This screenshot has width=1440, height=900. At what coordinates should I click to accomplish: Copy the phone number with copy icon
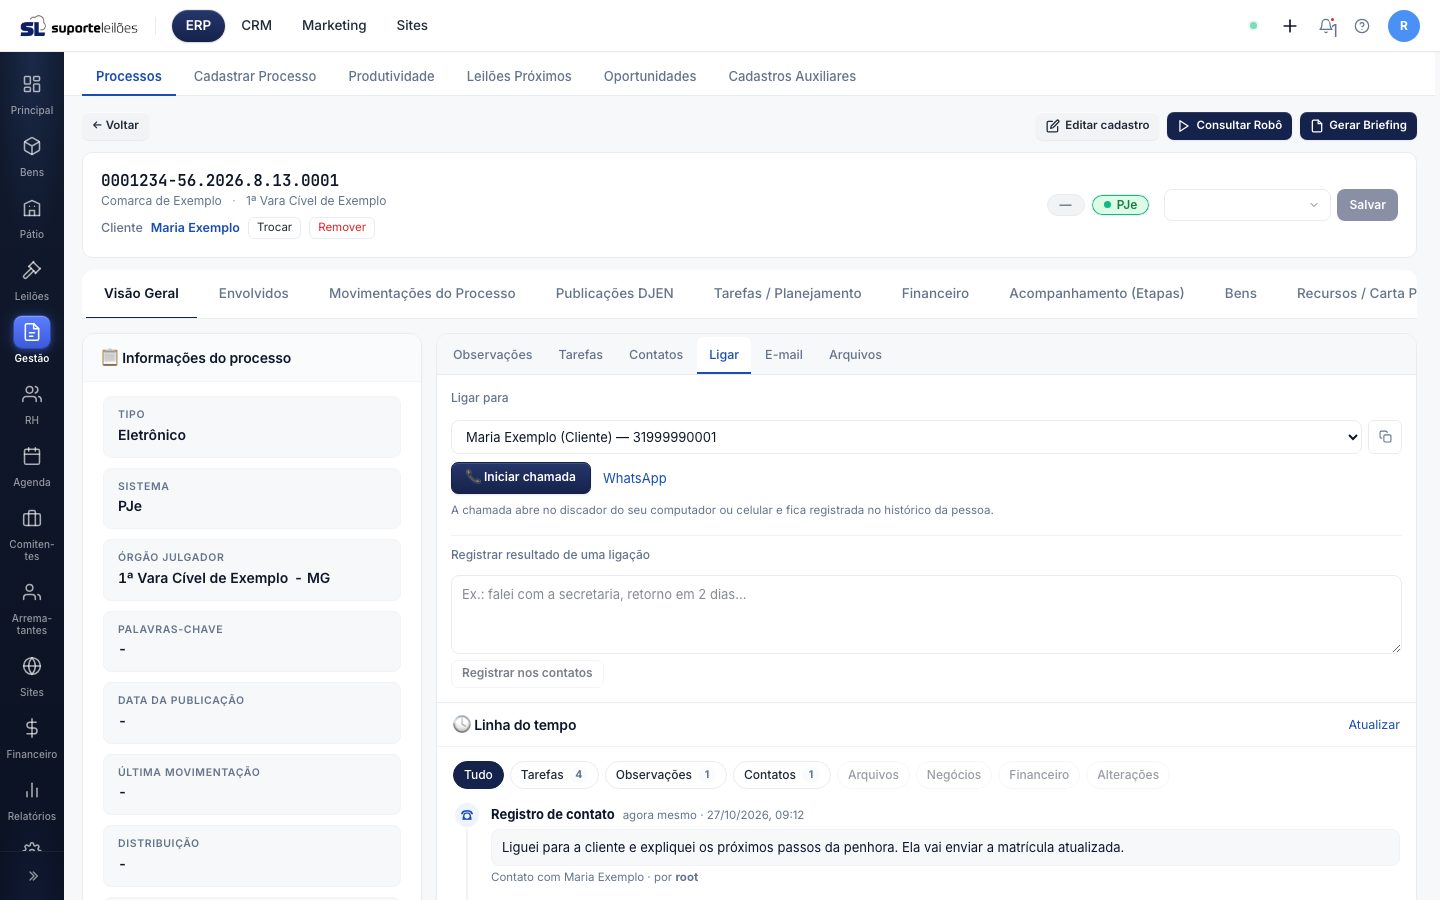pos(1385,437)
